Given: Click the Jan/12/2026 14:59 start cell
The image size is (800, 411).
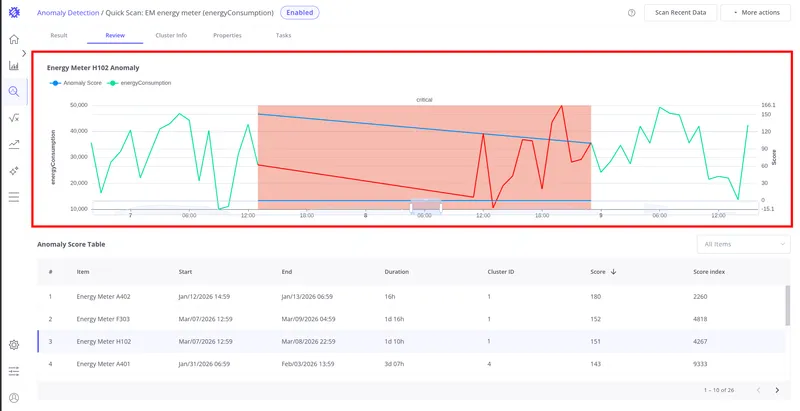Looking at the screenshot, I should tap(204, 296).
